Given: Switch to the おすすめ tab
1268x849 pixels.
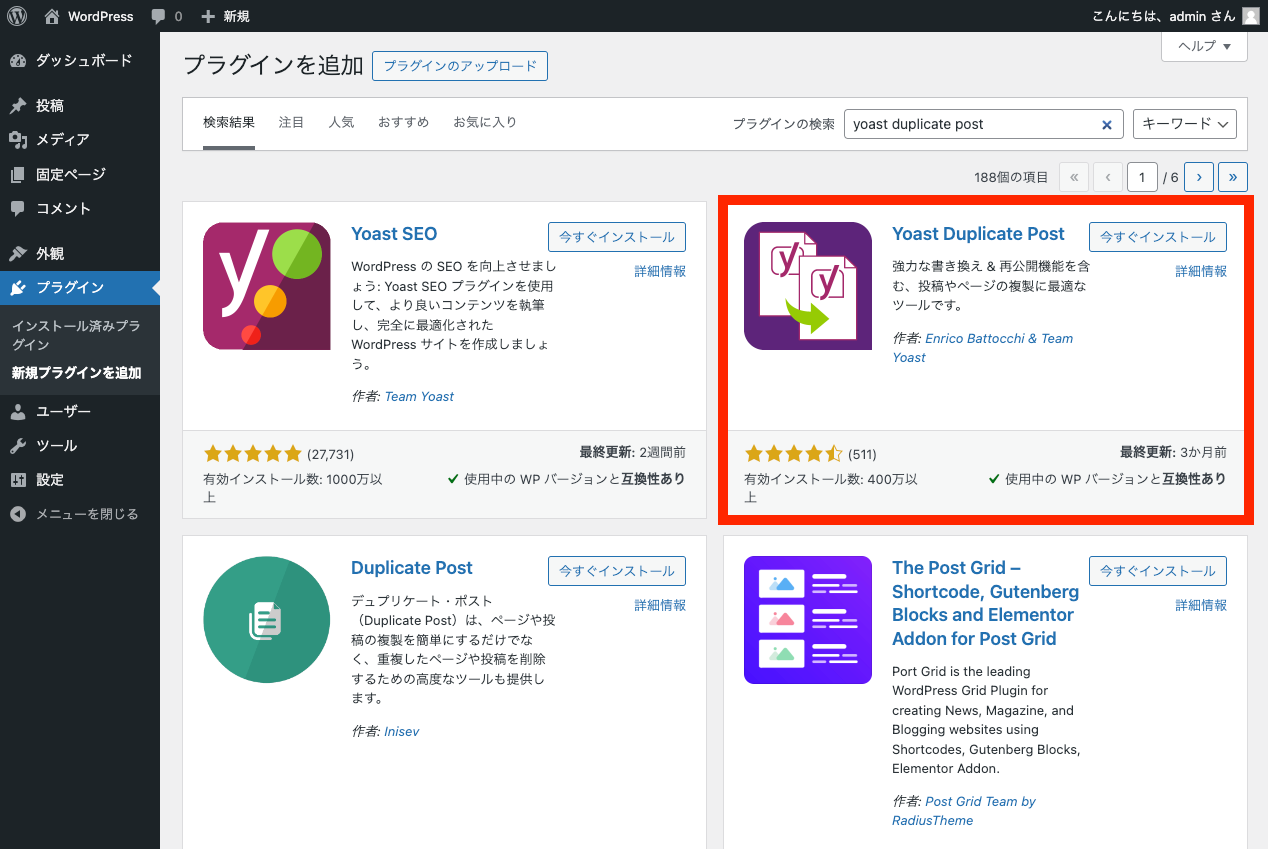Looking at the screenshot, I should (x=403, y=122).
